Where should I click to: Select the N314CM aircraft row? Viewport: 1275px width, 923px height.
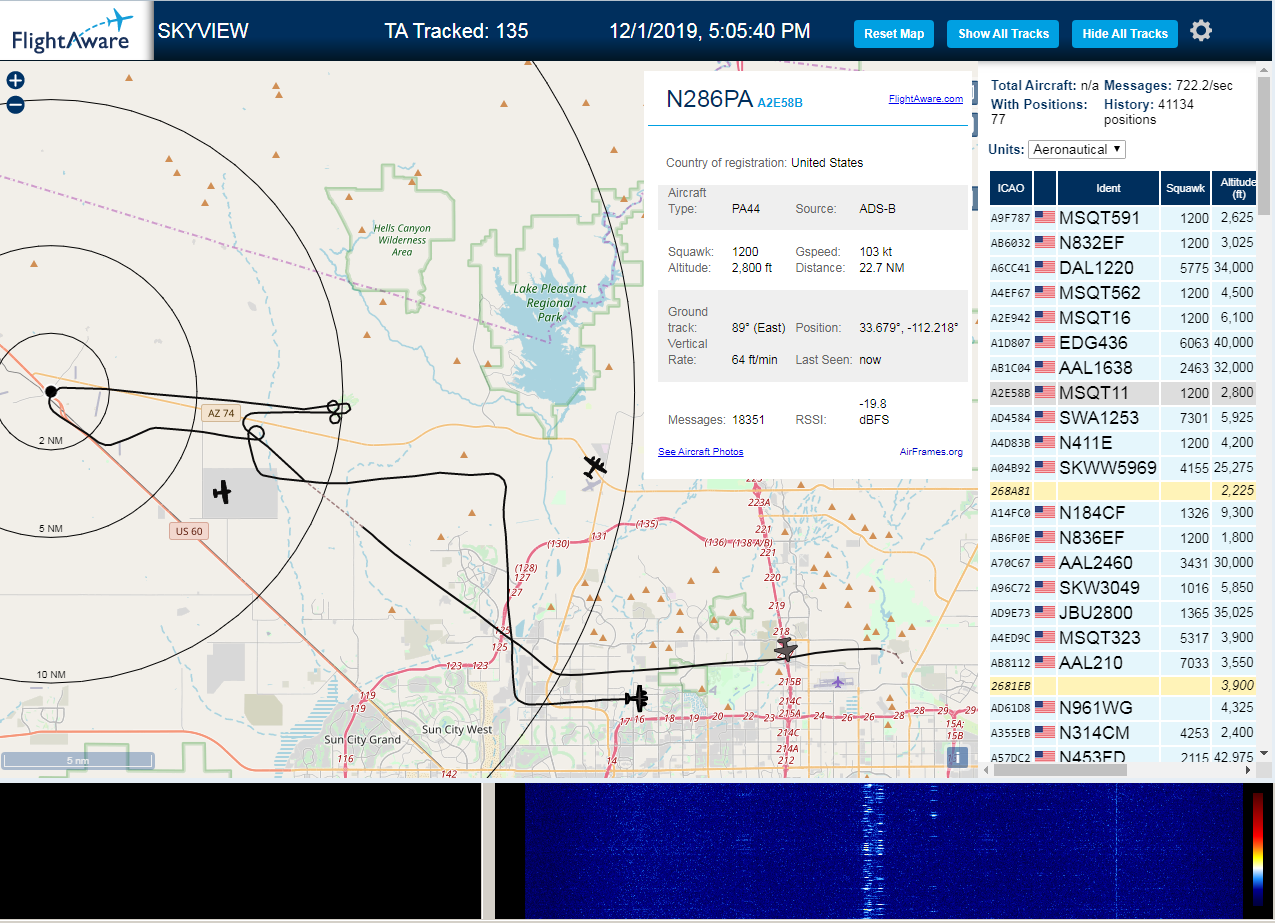(1123, 732)
